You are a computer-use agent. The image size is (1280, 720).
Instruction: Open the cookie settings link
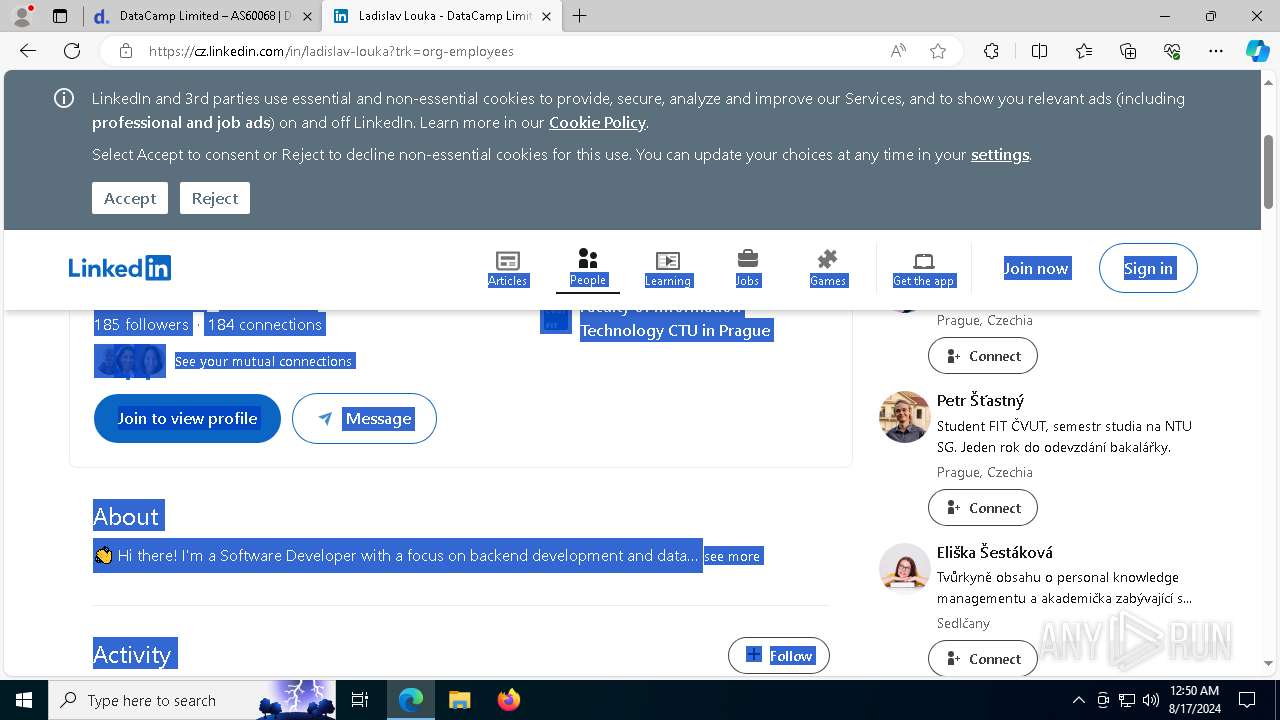tap(1000, 154)
